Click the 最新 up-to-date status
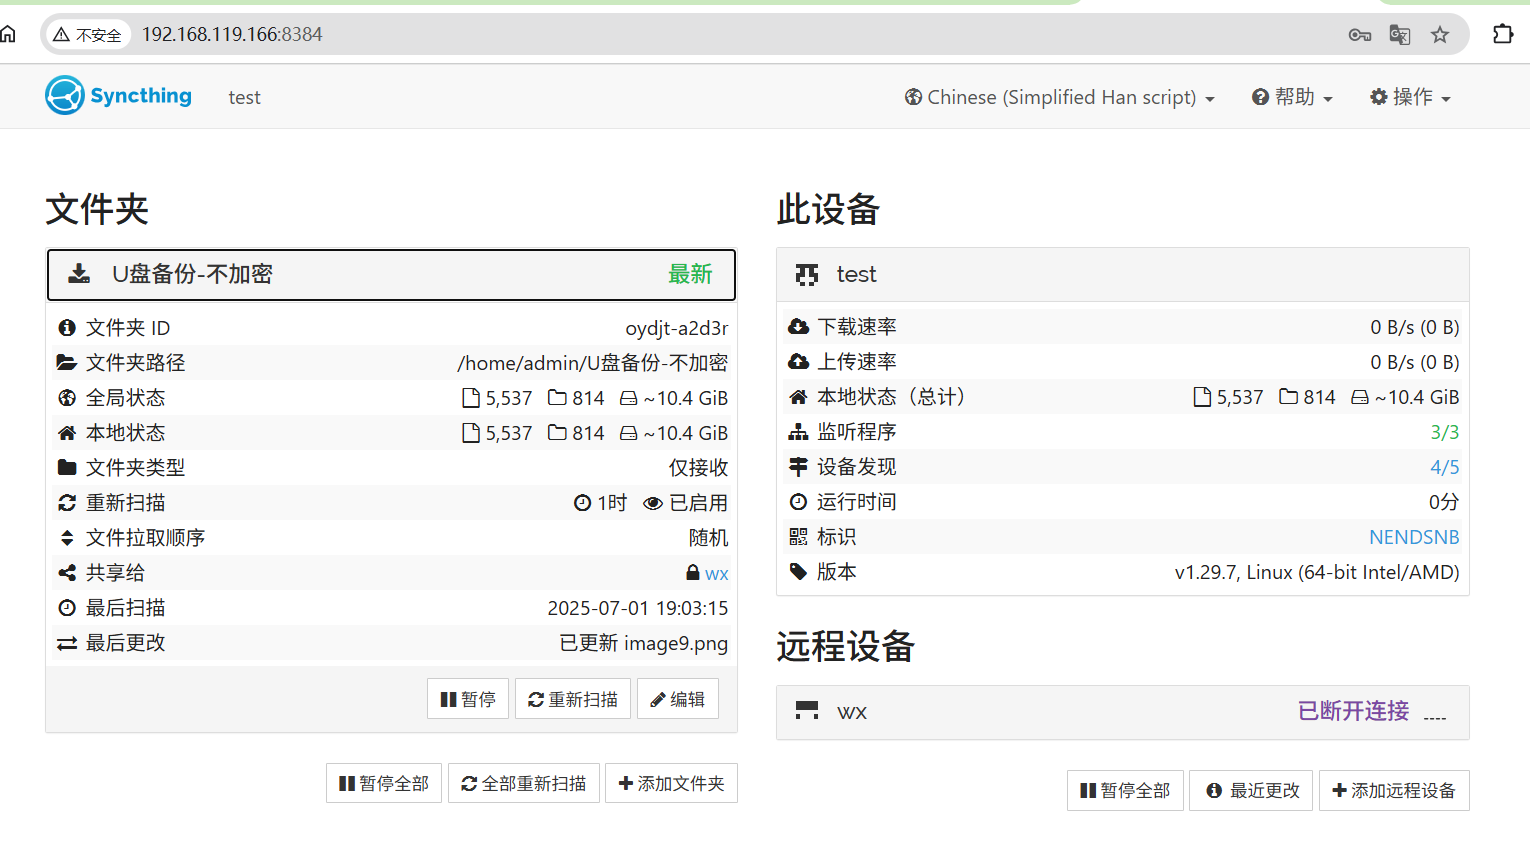Screen dimensions: 1530x861 coord(690,274)
